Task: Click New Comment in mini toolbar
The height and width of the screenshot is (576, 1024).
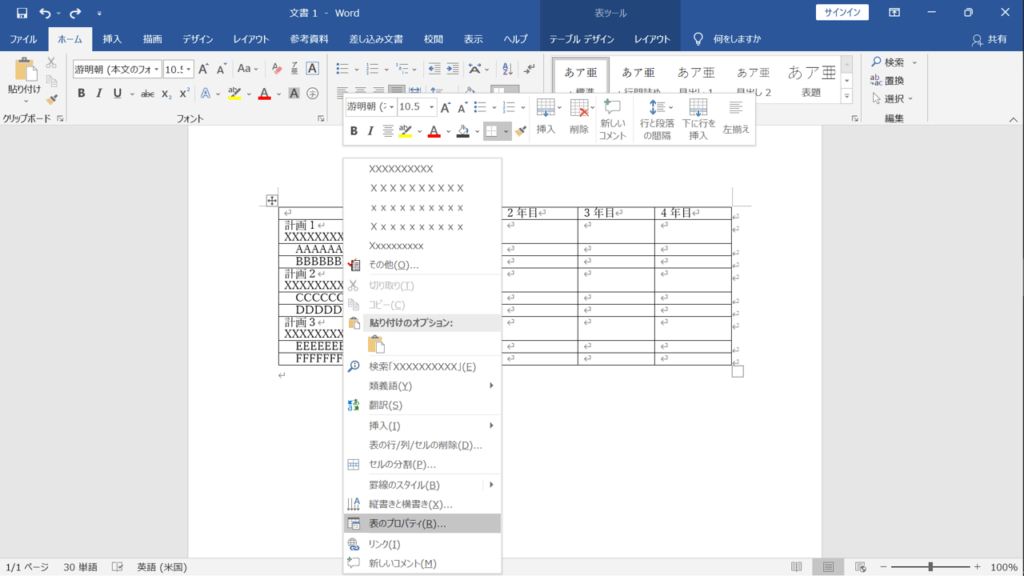Action: click(x=613, y=120)
